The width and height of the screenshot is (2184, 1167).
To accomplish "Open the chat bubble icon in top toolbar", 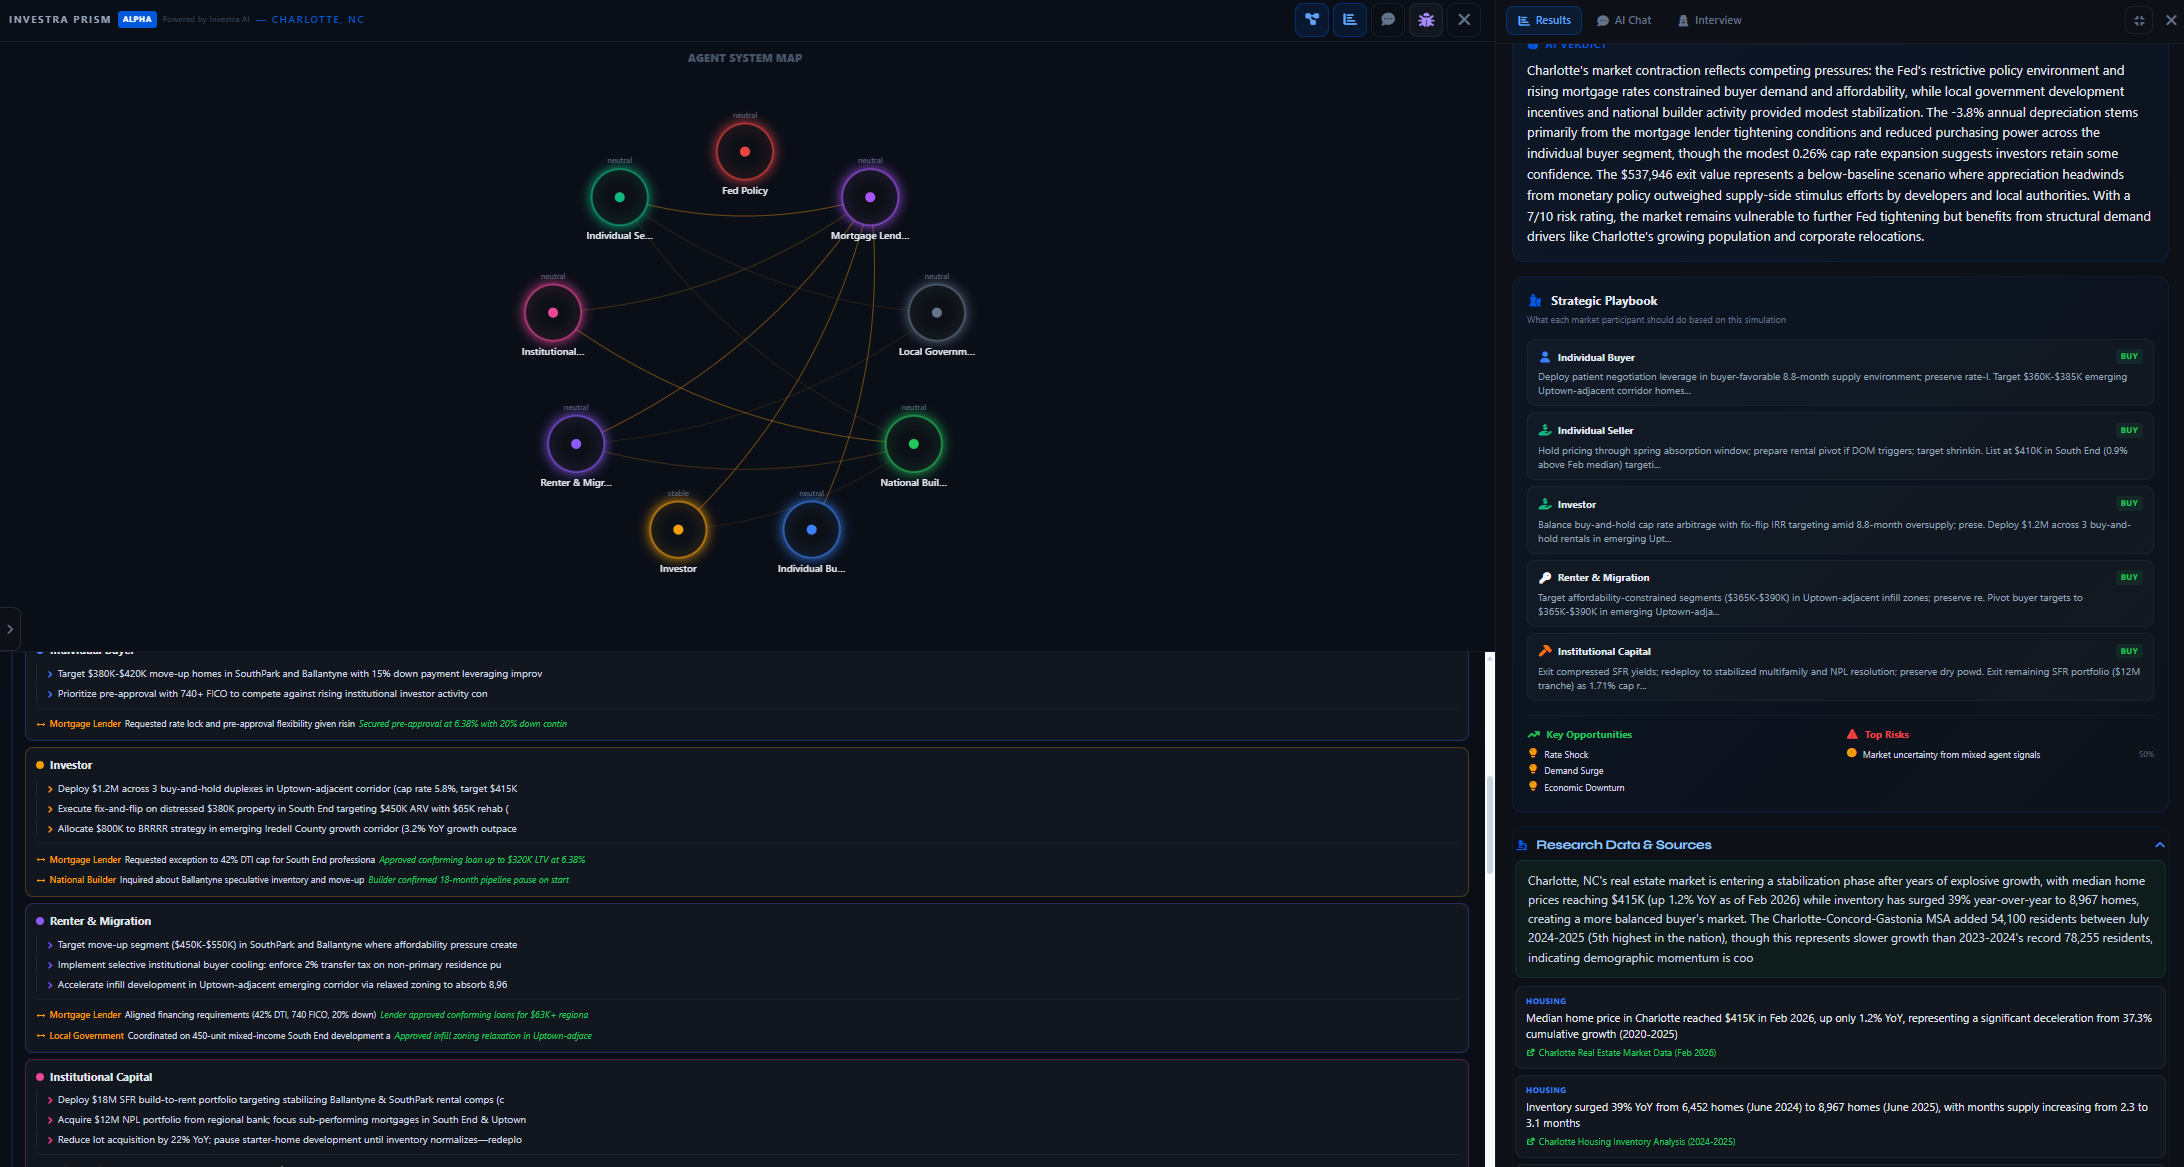I will click(1387, 20).
